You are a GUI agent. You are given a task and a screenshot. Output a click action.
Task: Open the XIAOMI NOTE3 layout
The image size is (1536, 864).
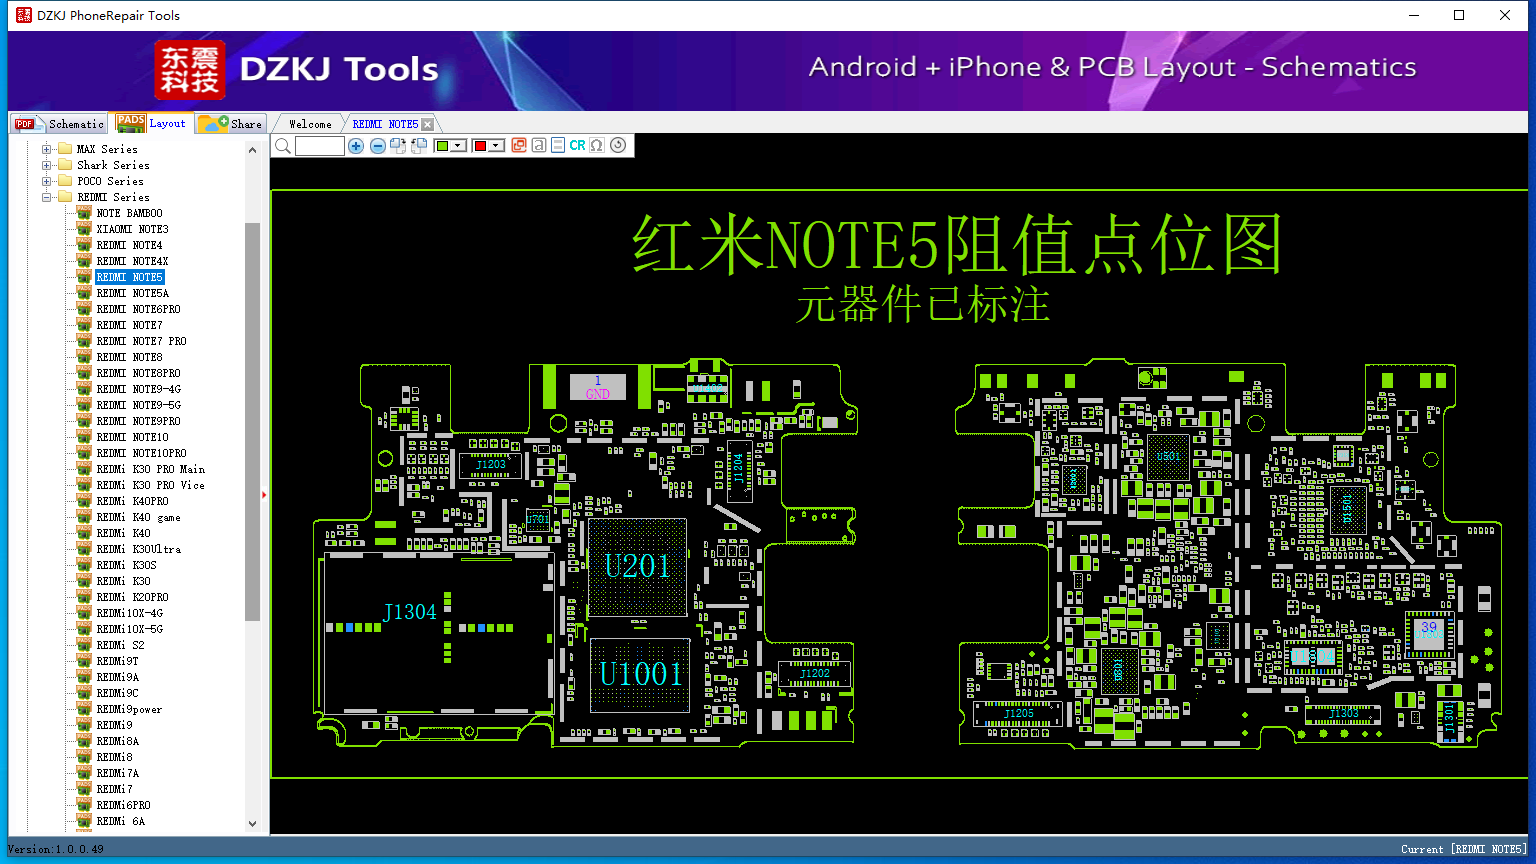point(132,229)
